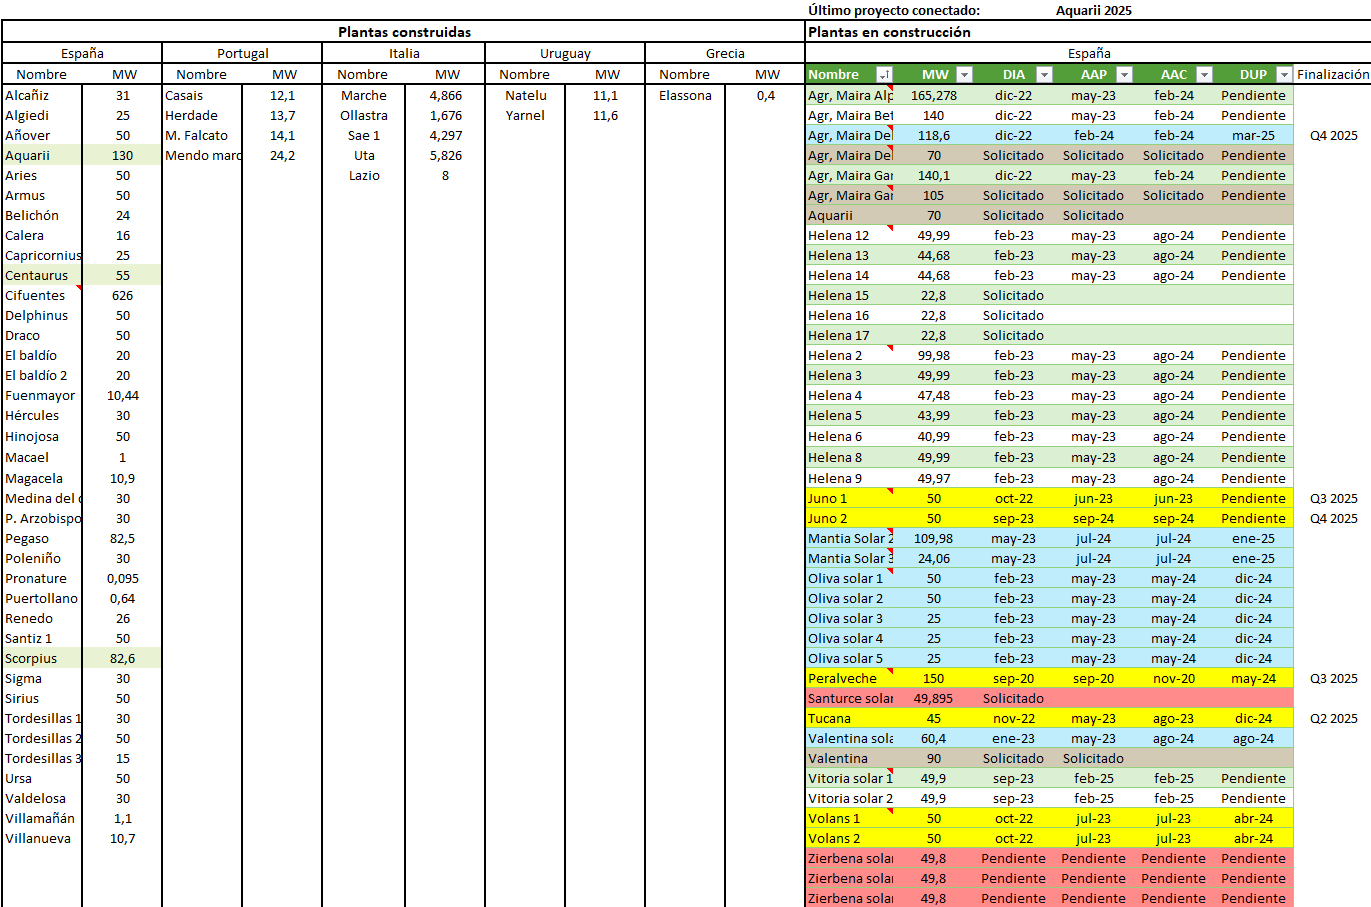Viewport: 1371px width, 907px height.
Task: Select the Casais plant cell under Portugal
Action: pyautogui.click(x=202, y=95)
